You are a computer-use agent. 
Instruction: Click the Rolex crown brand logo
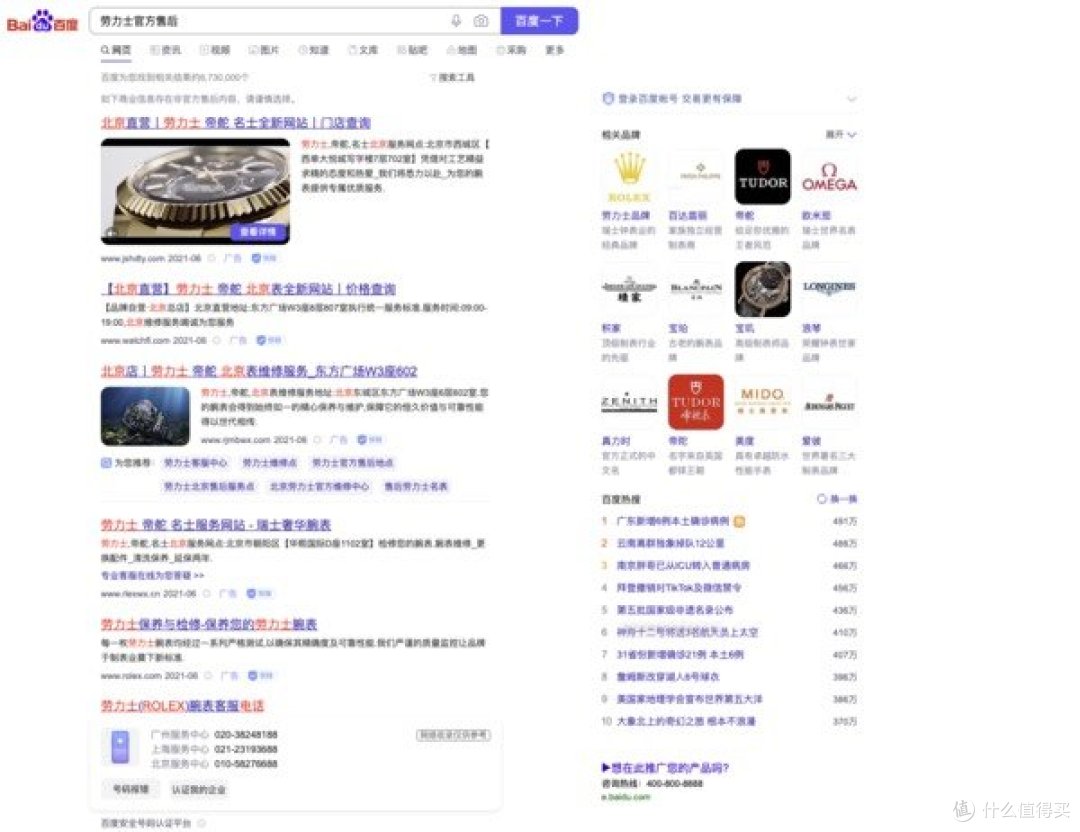pyautogui.click(x=629, y=176)
